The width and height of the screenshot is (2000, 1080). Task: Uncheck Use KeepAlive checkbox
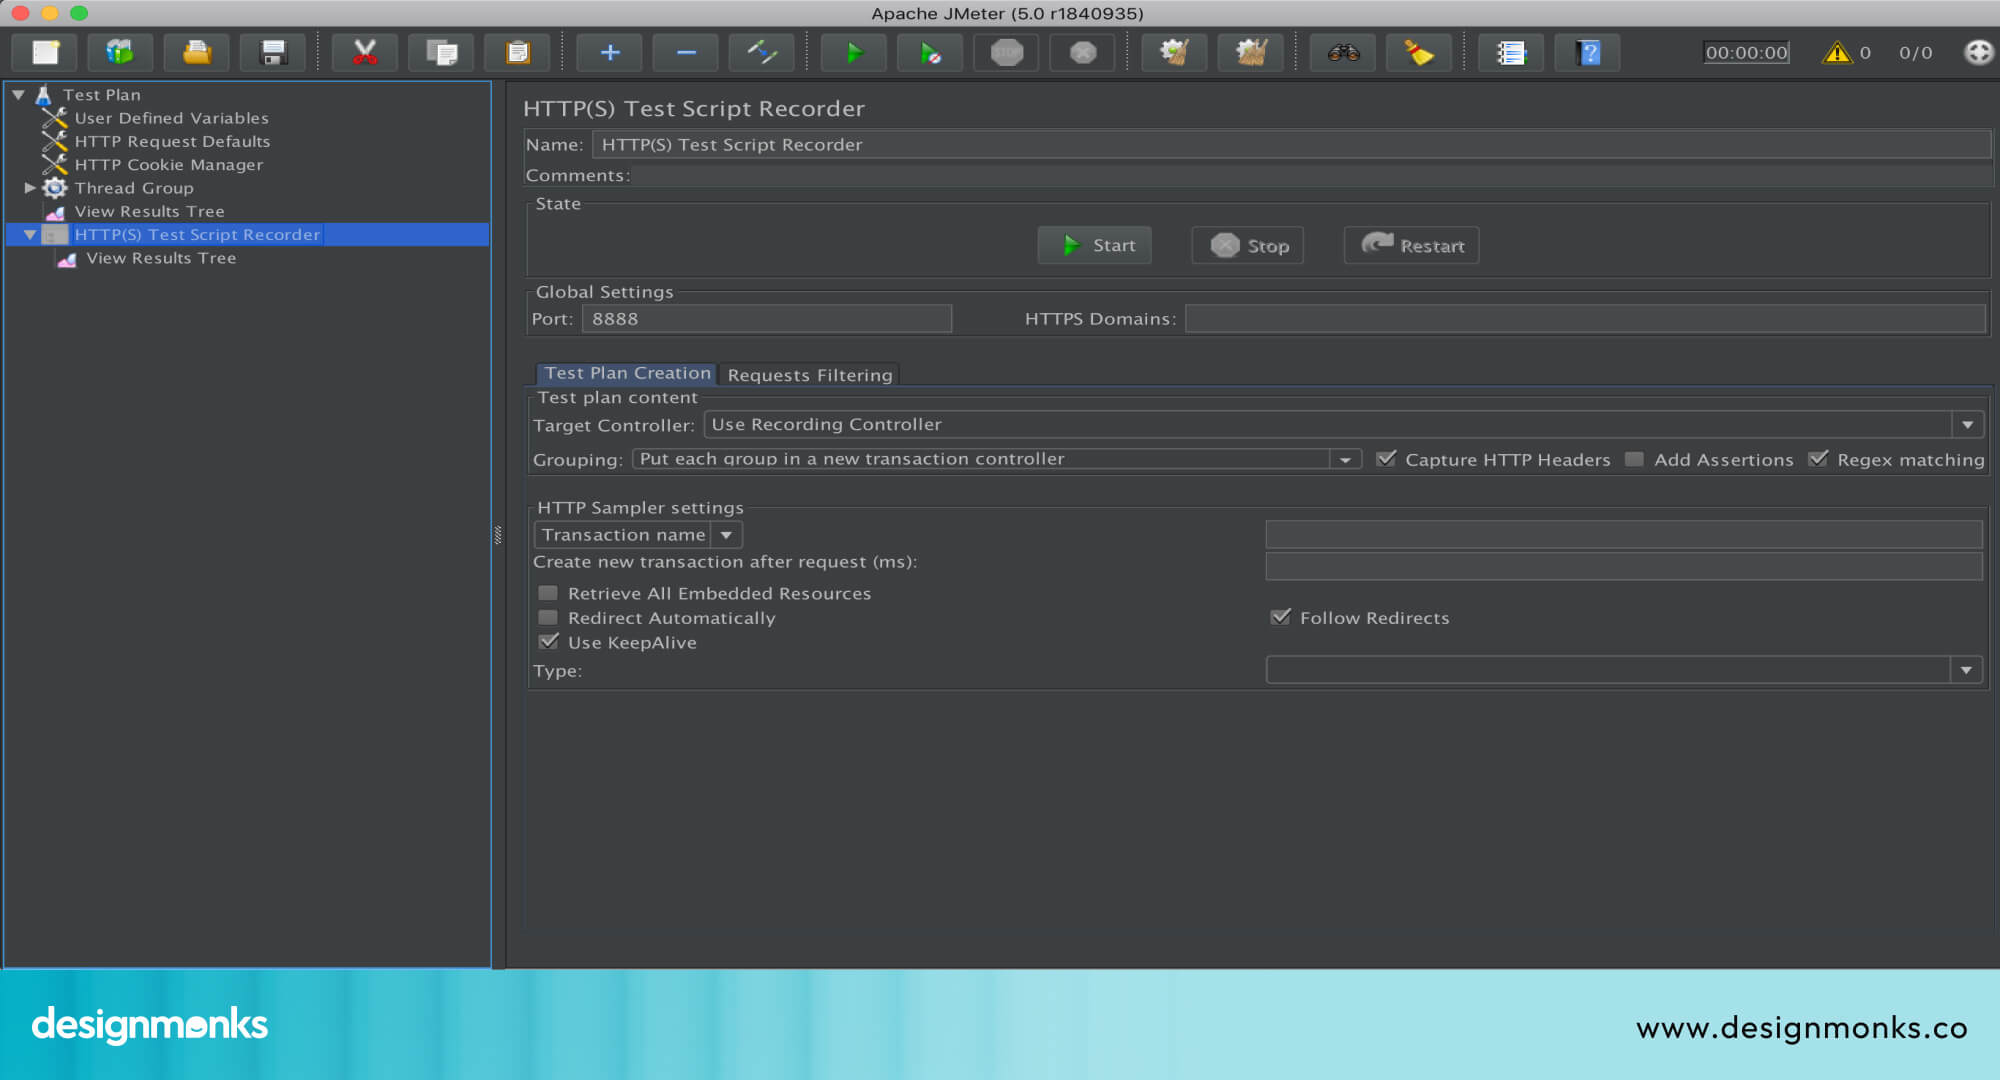548,642
